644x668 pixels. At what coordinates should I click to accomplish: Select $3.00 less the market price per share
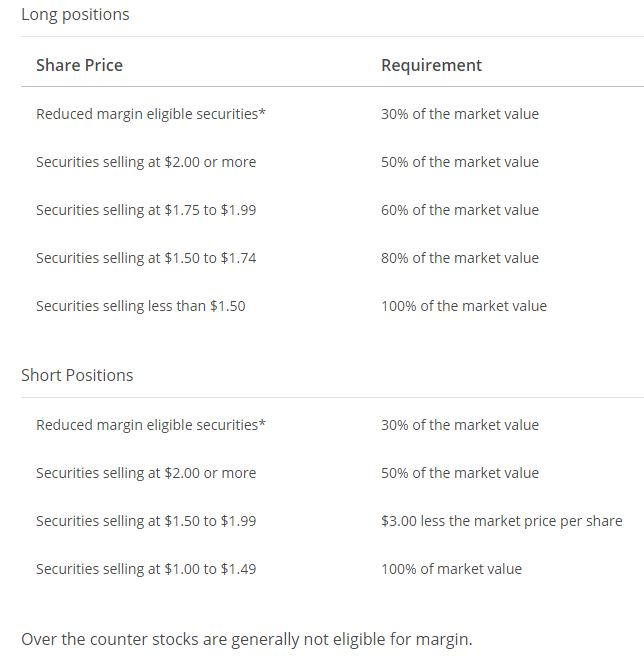click(501, 521)
